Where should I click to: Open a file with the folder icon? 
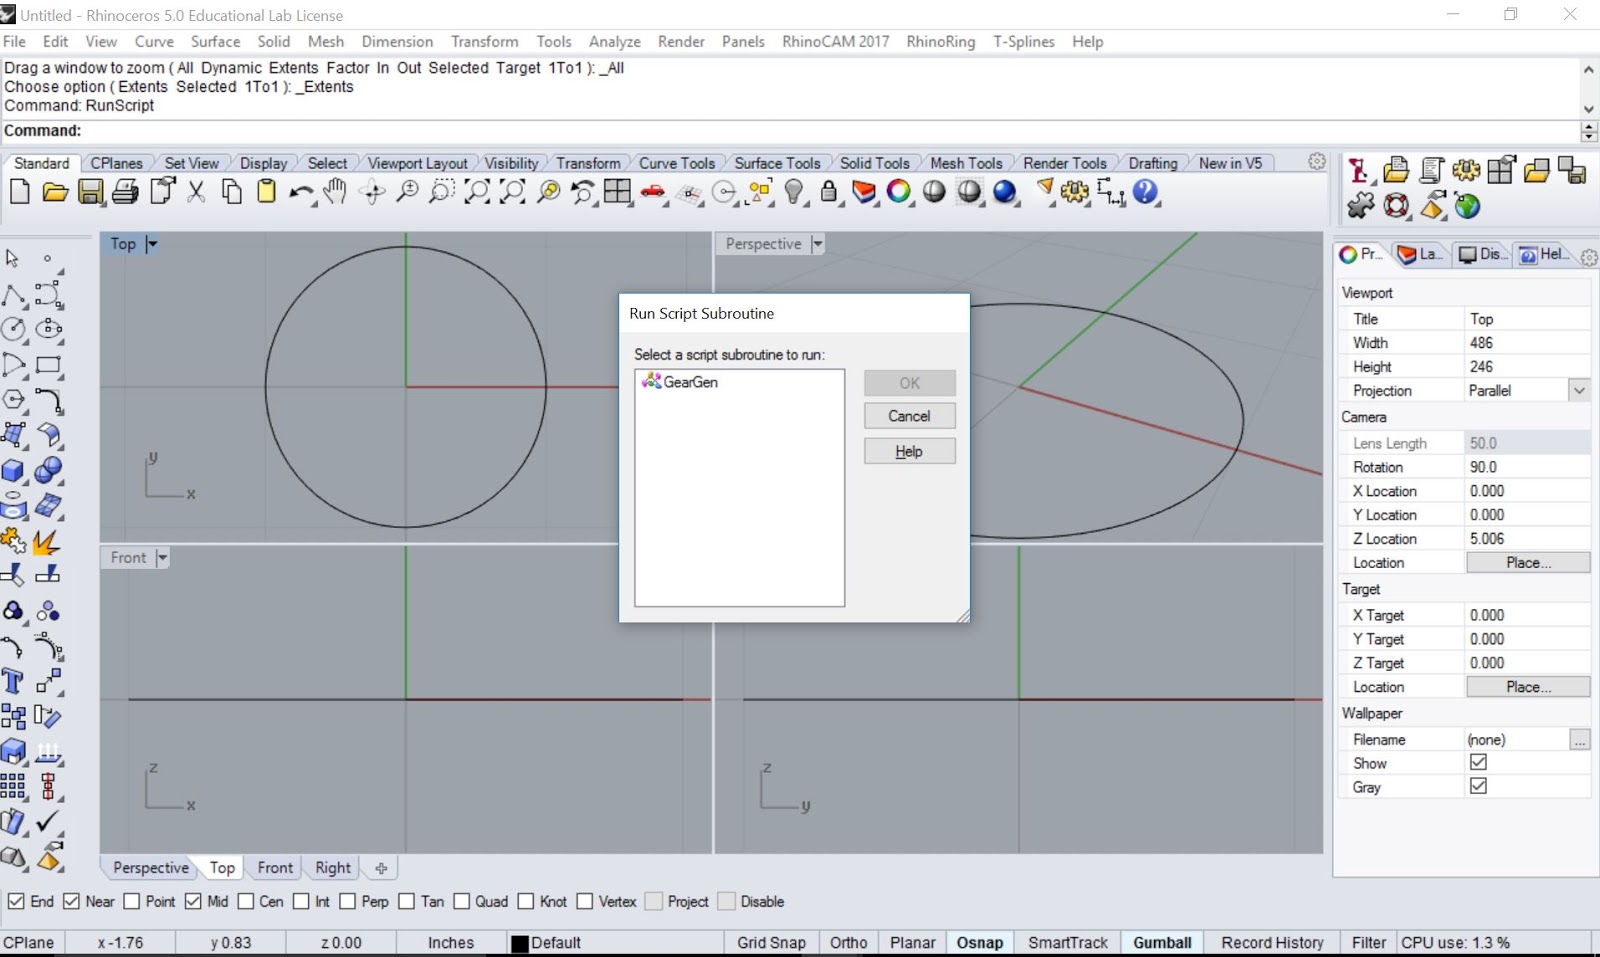(x=55, y=191)
